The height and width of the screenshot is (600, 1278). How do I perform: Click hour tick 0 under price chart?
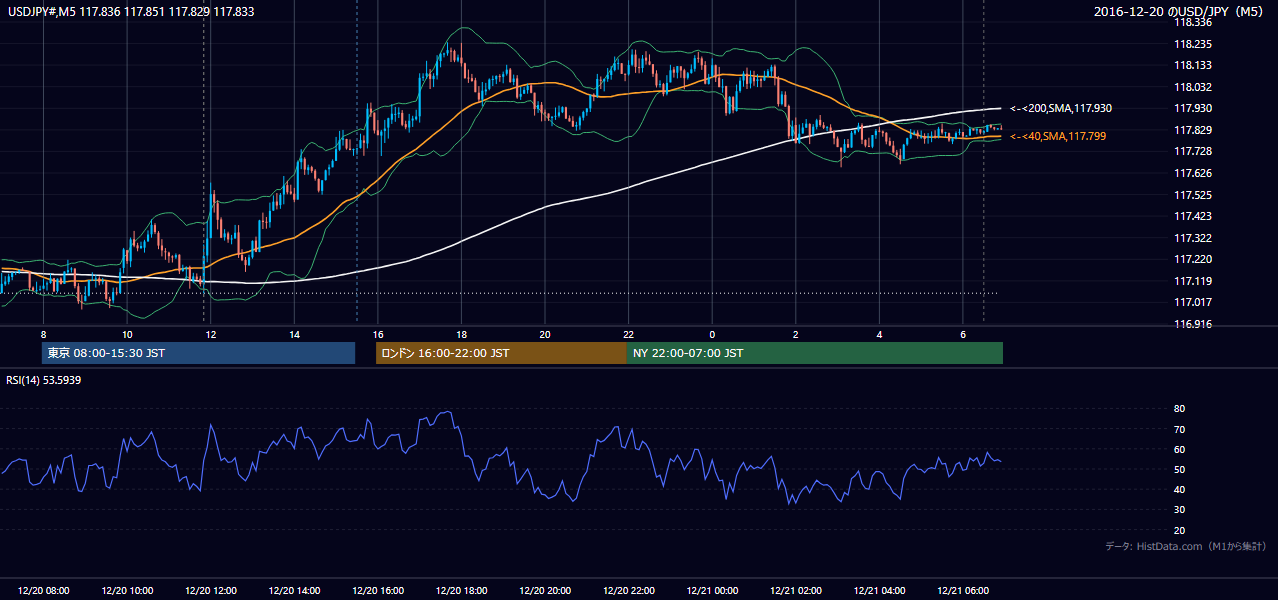pos(712,333)
